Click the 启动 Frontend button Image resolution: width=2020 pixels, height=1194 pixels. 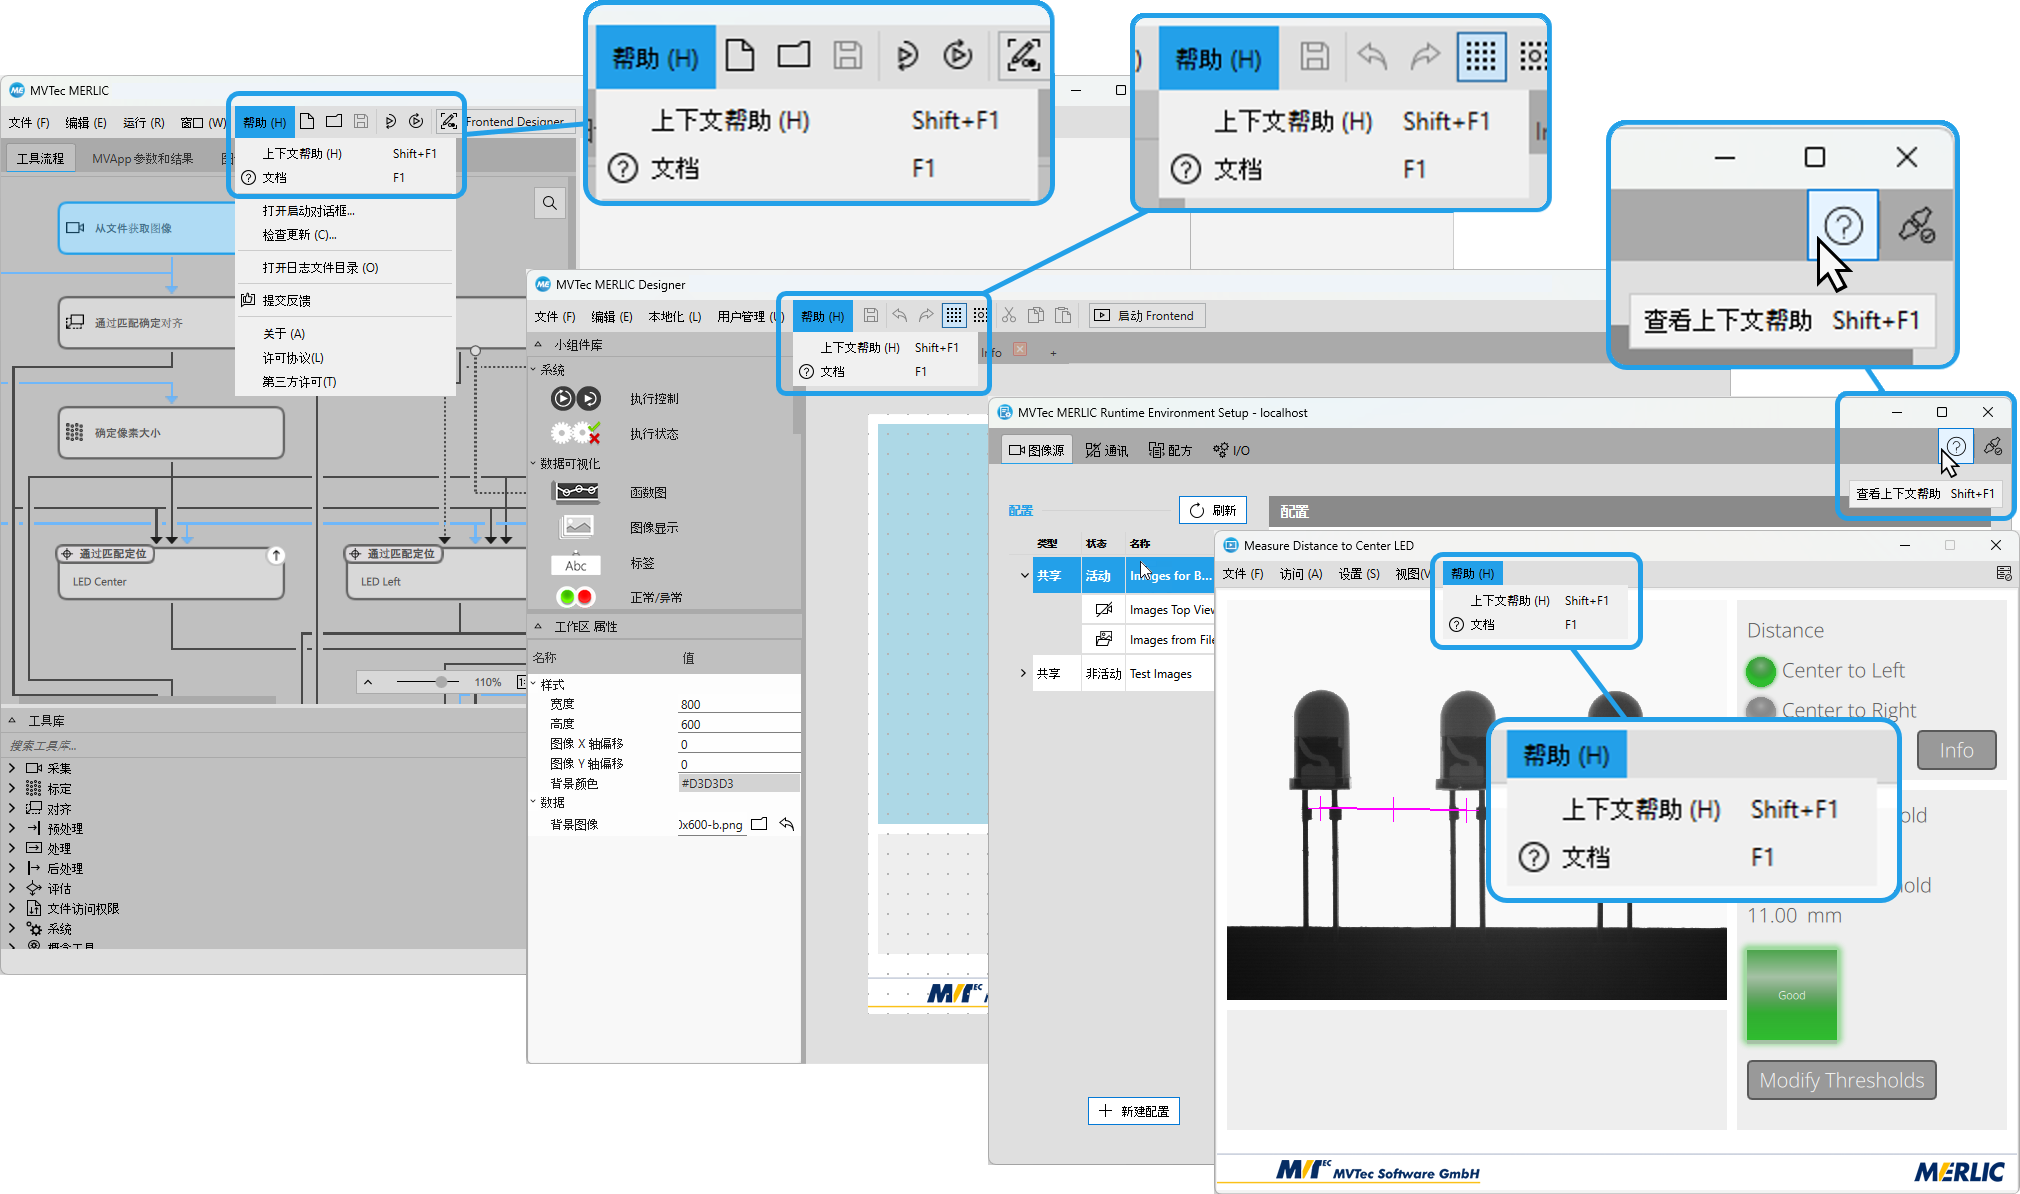tap(1146, 316)
